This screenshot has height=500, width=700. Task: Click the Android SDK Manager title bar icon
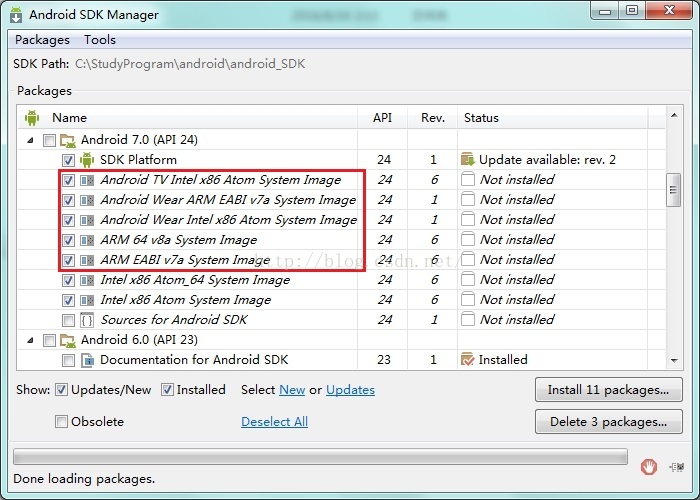pyautogui.click(x=16, y=15)
